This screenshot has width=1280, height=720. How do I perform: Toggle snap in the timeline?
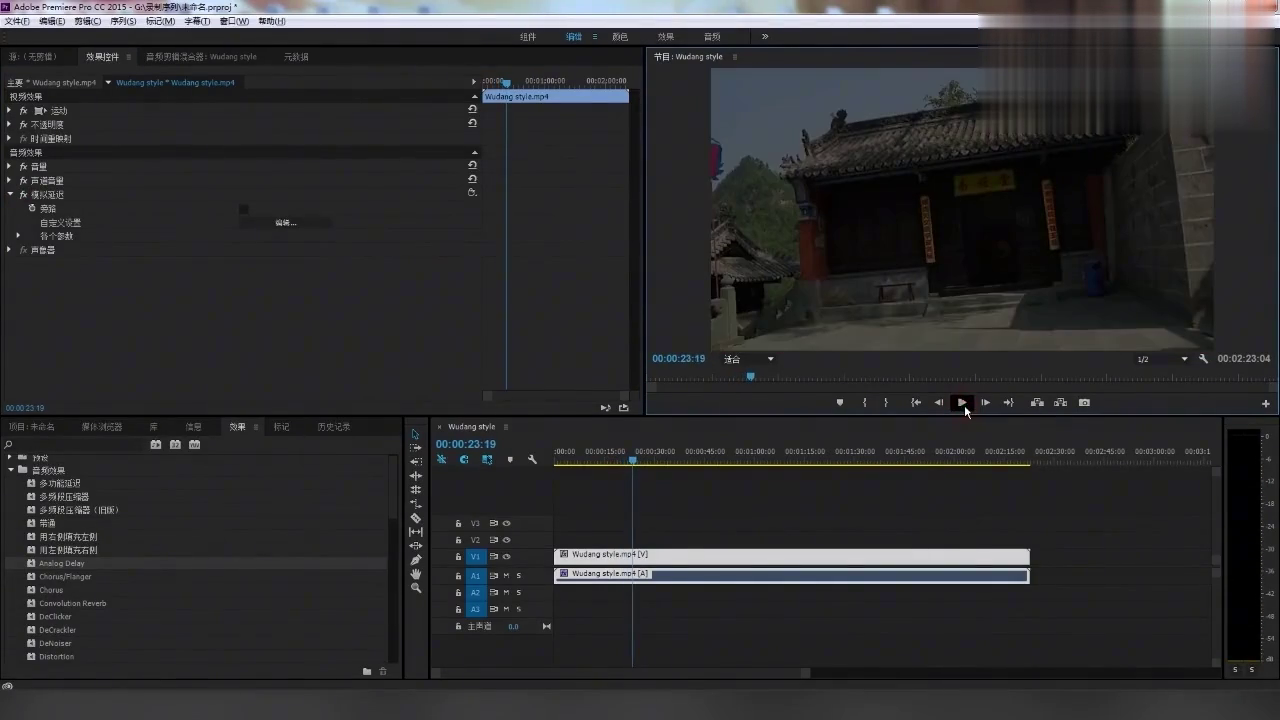tap(464, 460)
